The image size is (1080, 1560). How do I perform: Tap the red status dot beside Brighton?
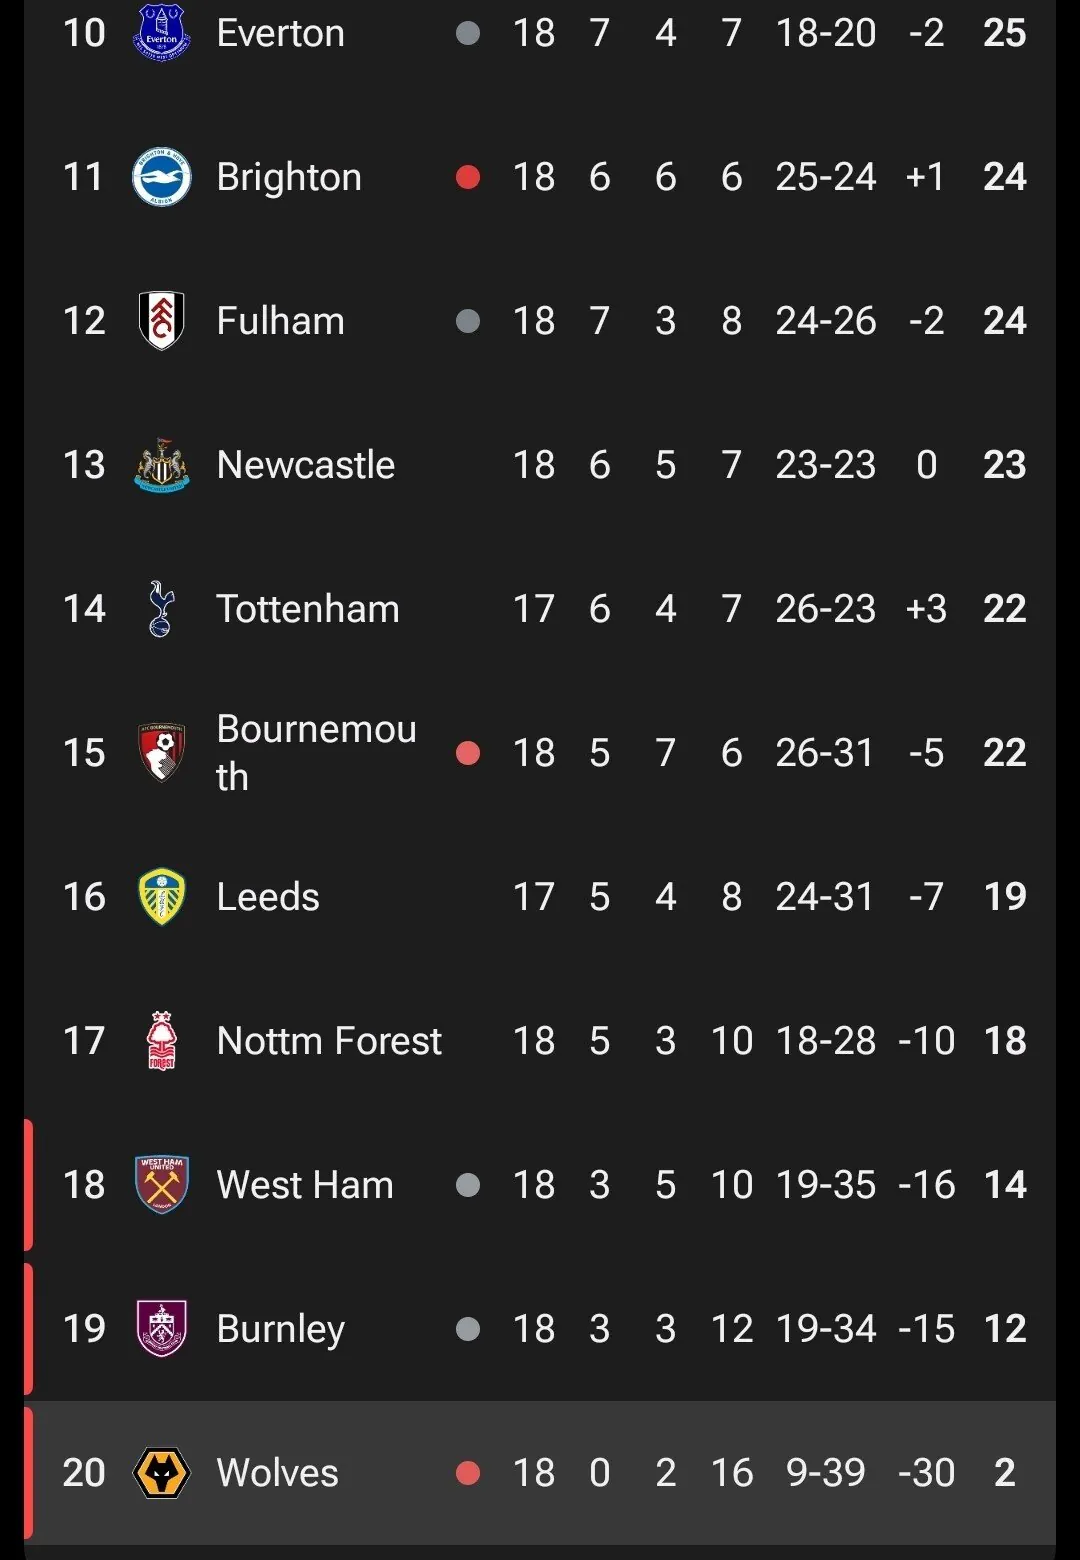coord(468,177)
